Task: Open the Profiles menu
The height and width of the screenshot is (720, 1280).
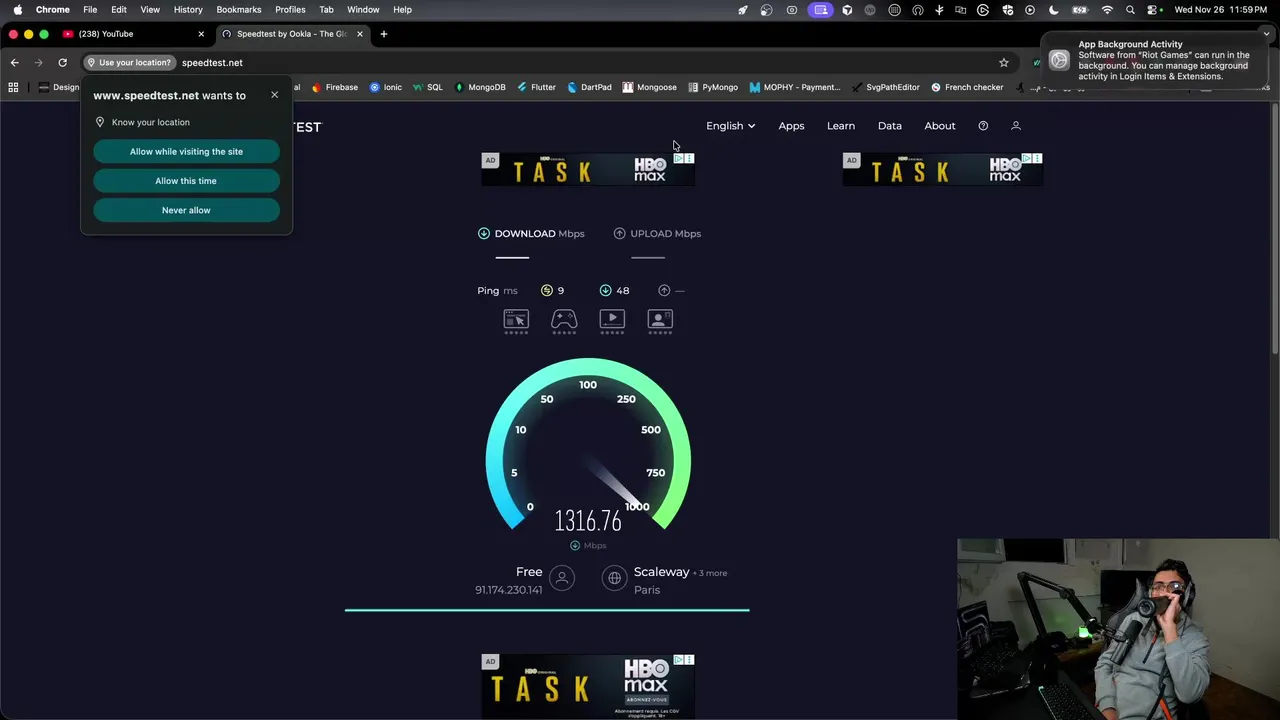Action: tap(290, 10)
